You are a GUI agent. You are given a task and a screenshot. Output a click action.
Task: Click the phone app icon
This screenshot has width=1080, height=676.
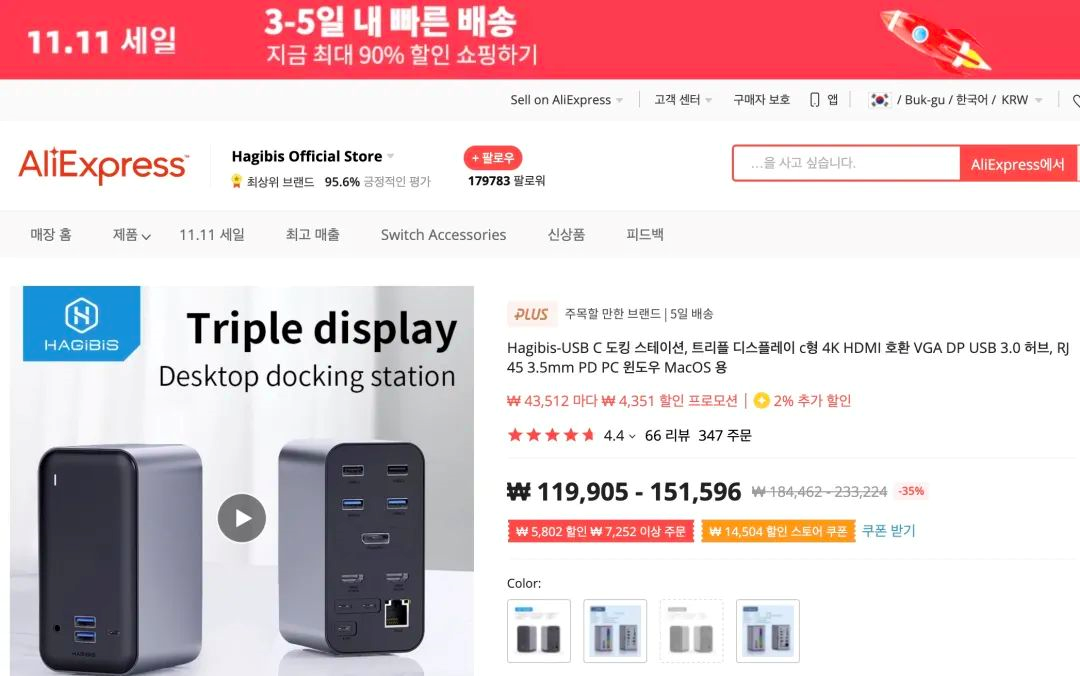[814, 100]
